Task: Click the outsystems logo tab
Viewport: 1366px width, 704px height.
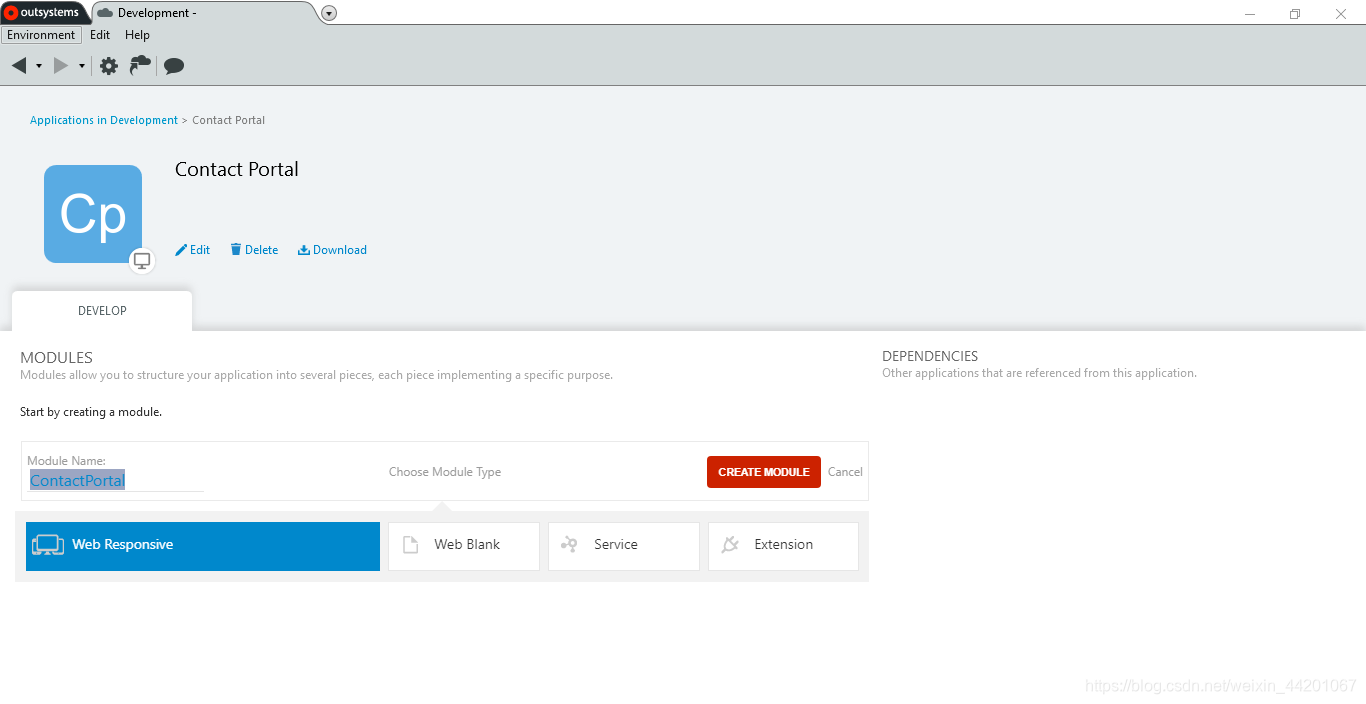Action: click(x=42, y=13)
